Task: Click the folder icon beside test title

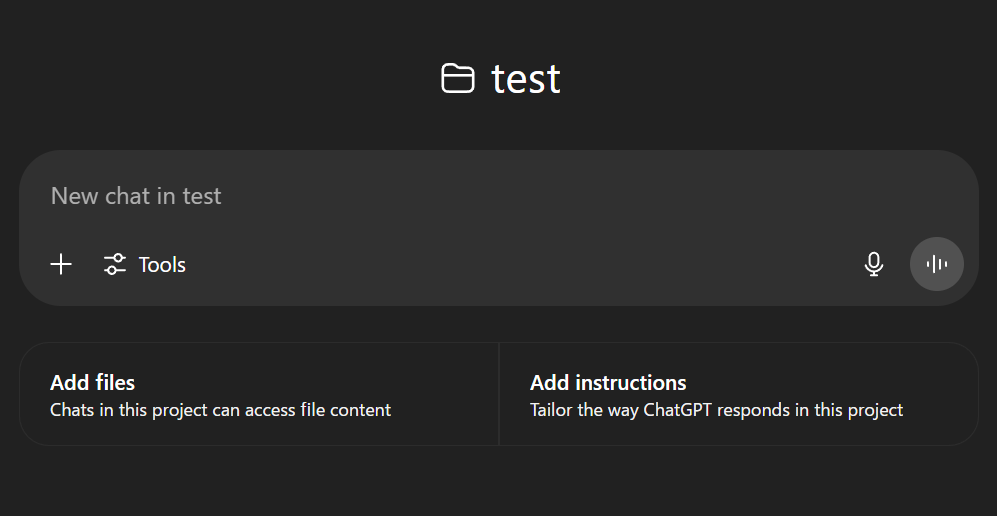Action: coord(457,79)
